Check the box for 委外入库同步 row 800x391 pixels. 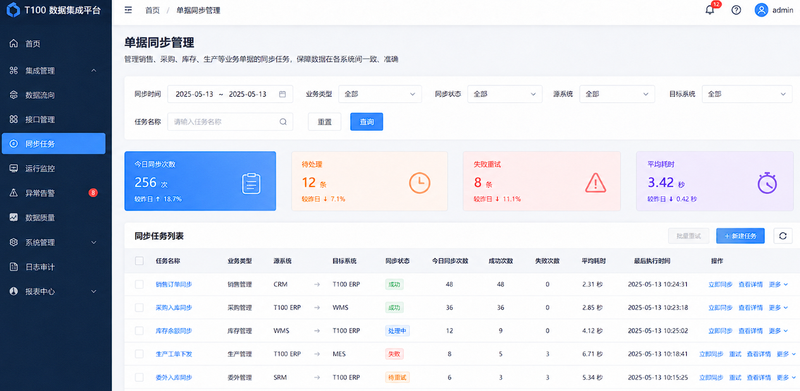(x=139, y=377)
